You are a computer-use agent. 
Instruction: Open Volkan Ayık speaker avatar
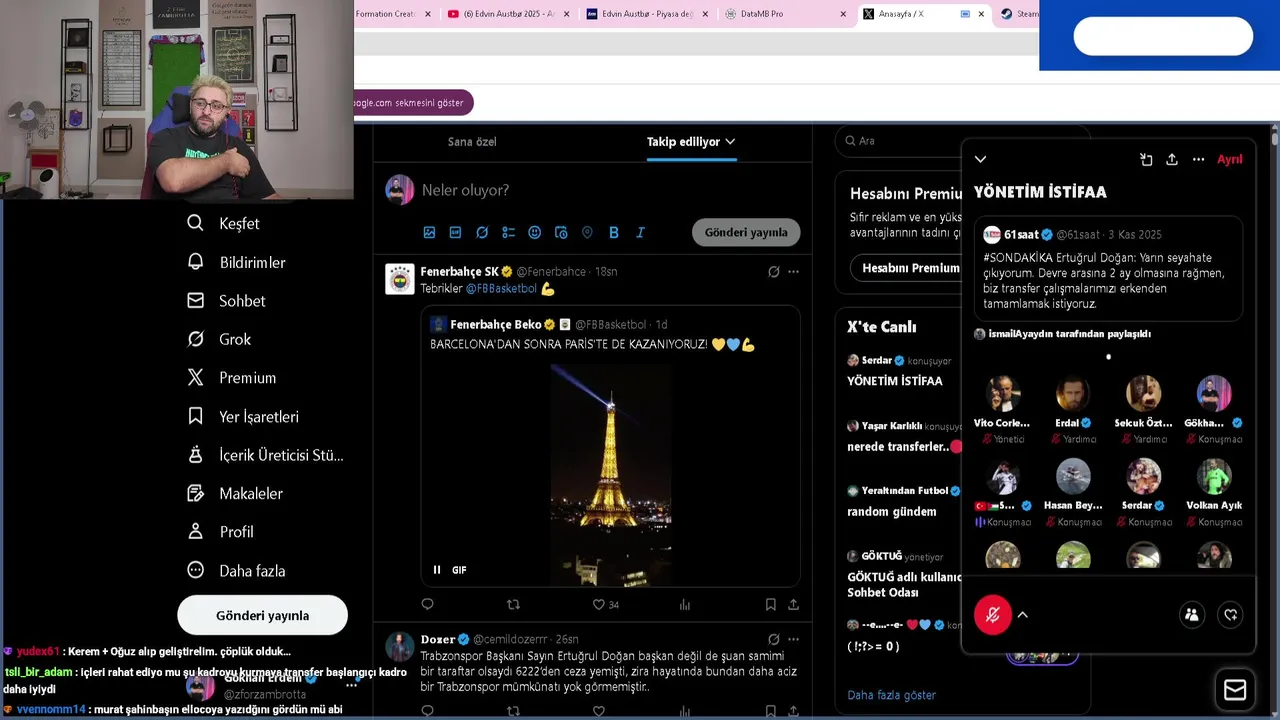[1214, 476]
